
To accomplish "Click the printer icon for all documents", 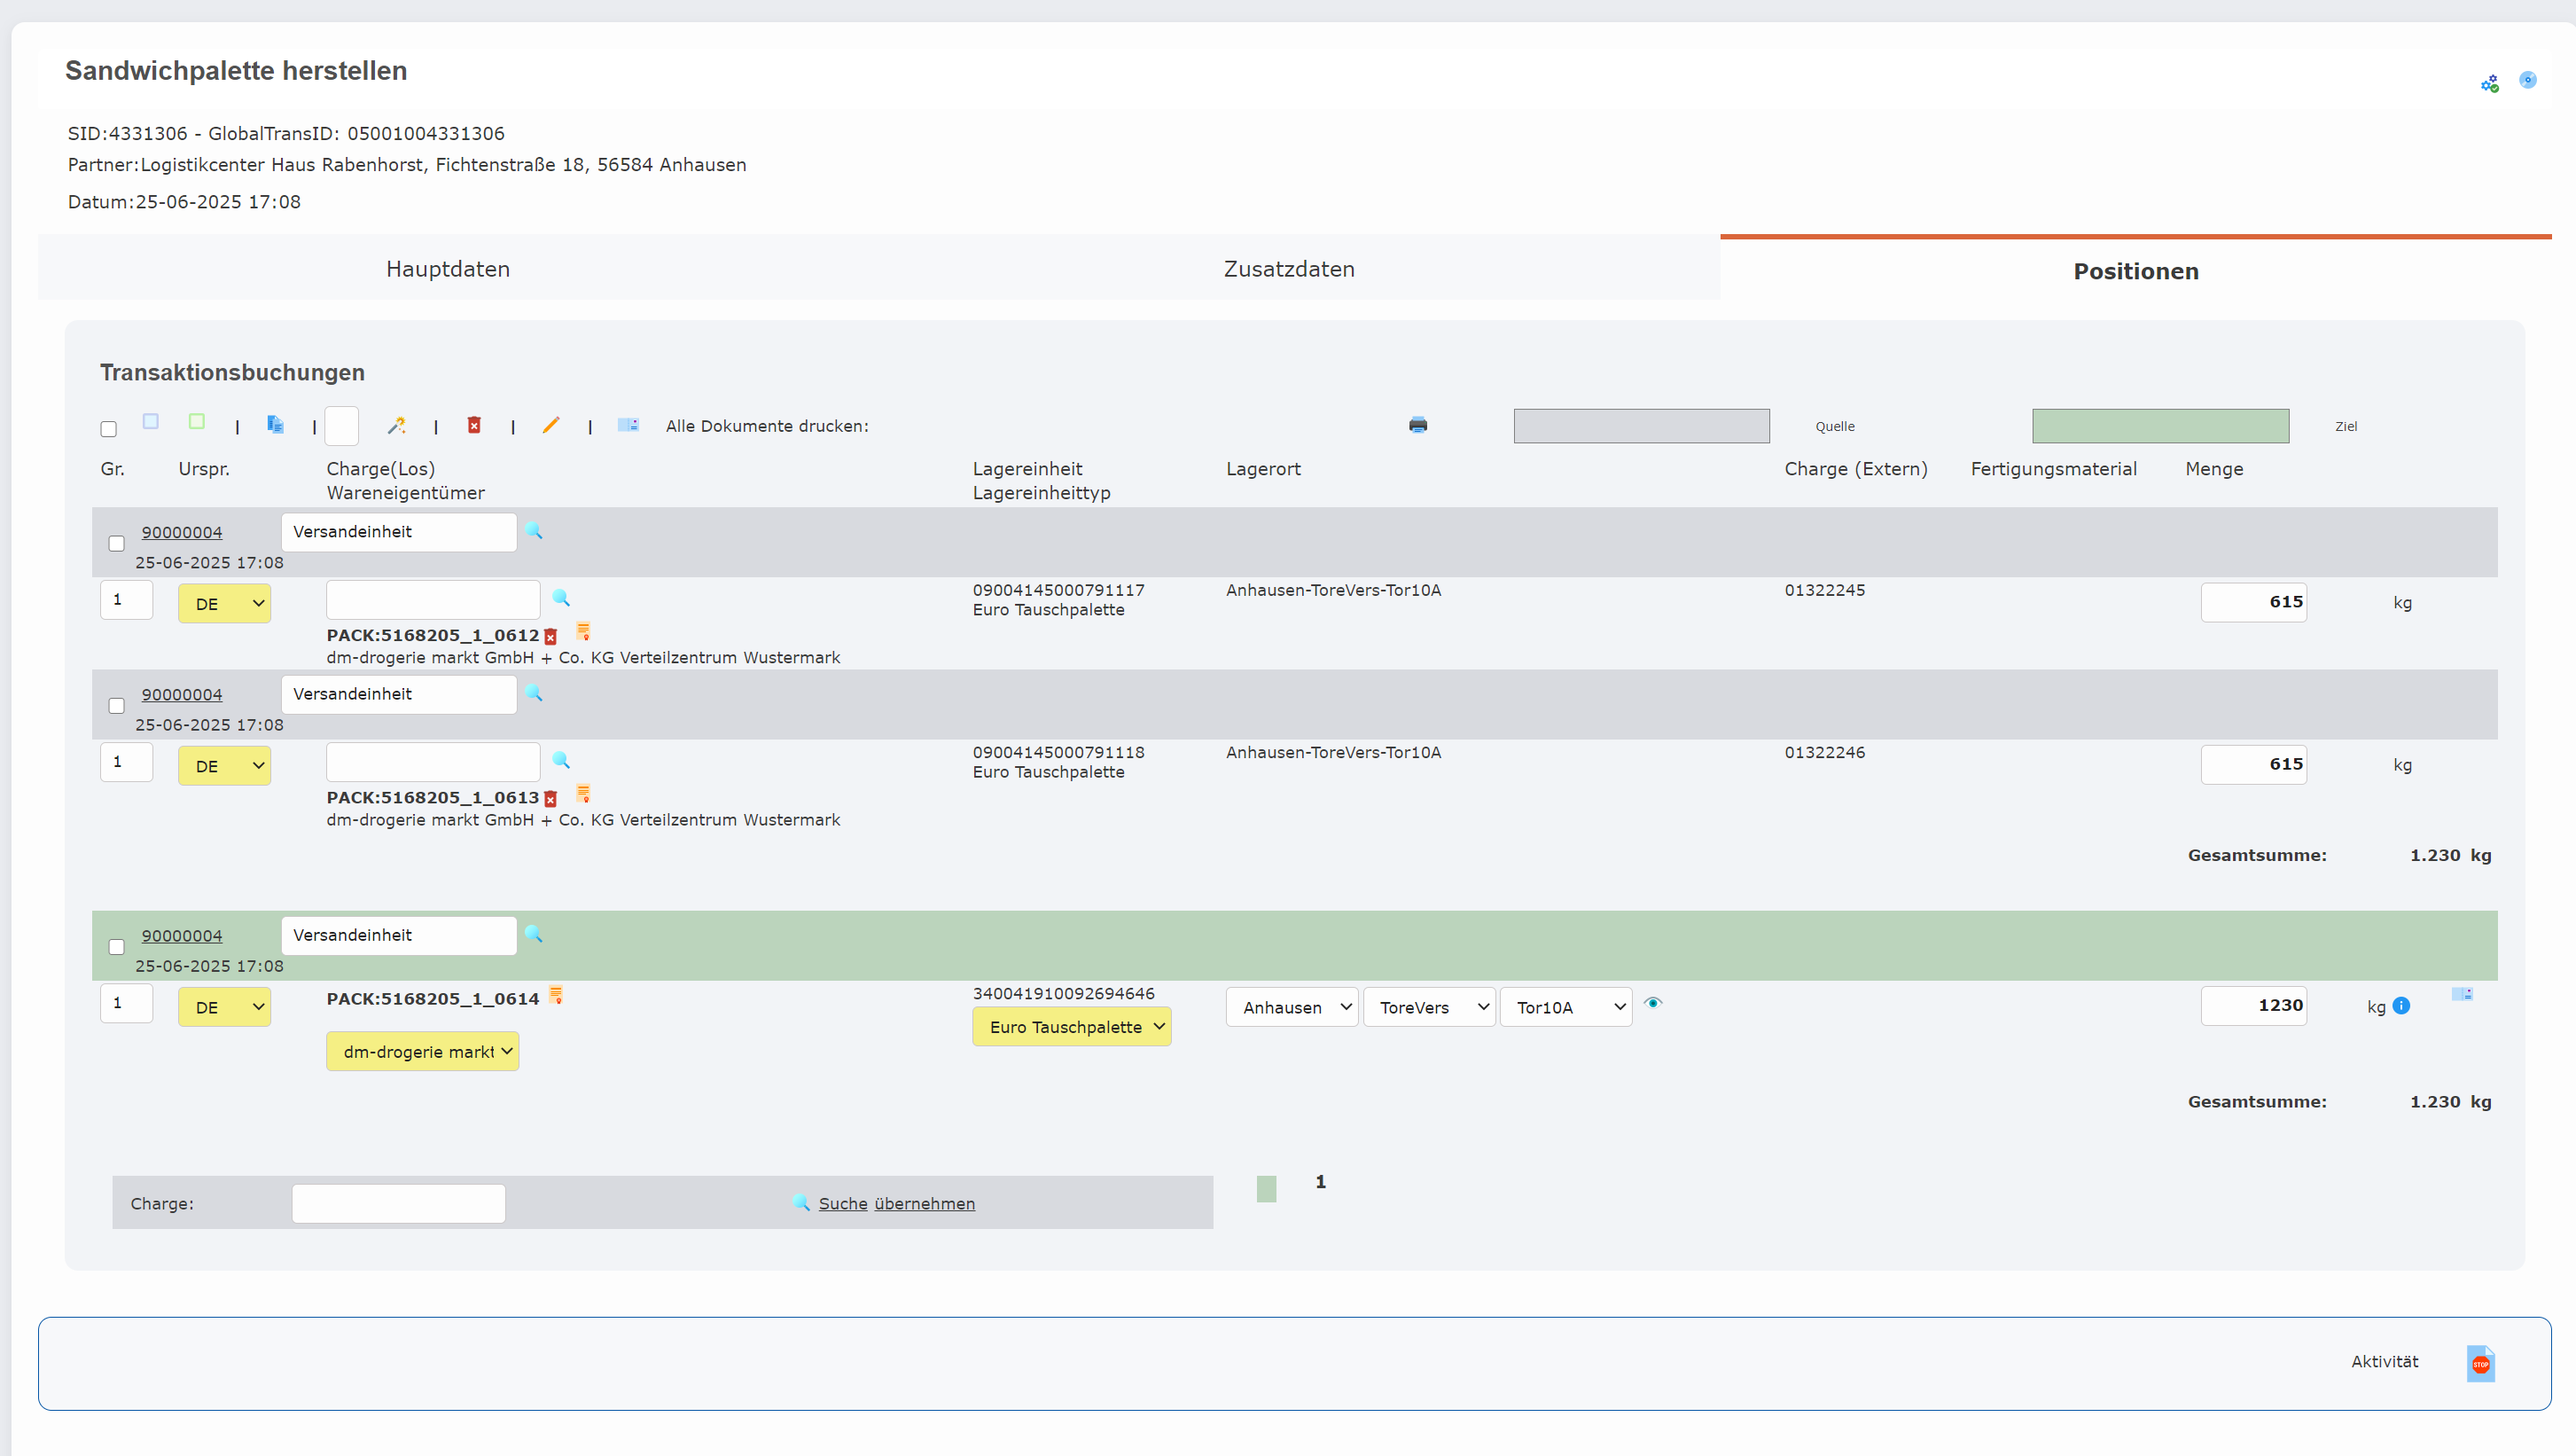I will [x=1418, y=425].
